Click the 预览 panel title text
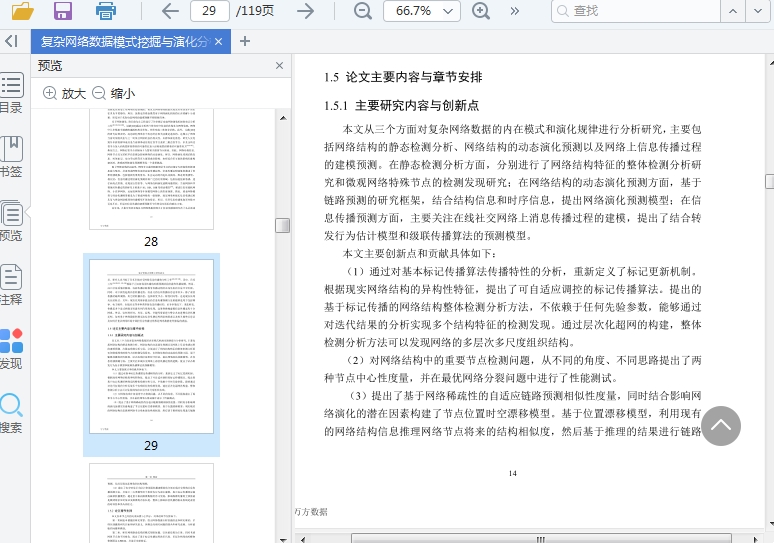The image size is (774, 543). tap(50, 65)
